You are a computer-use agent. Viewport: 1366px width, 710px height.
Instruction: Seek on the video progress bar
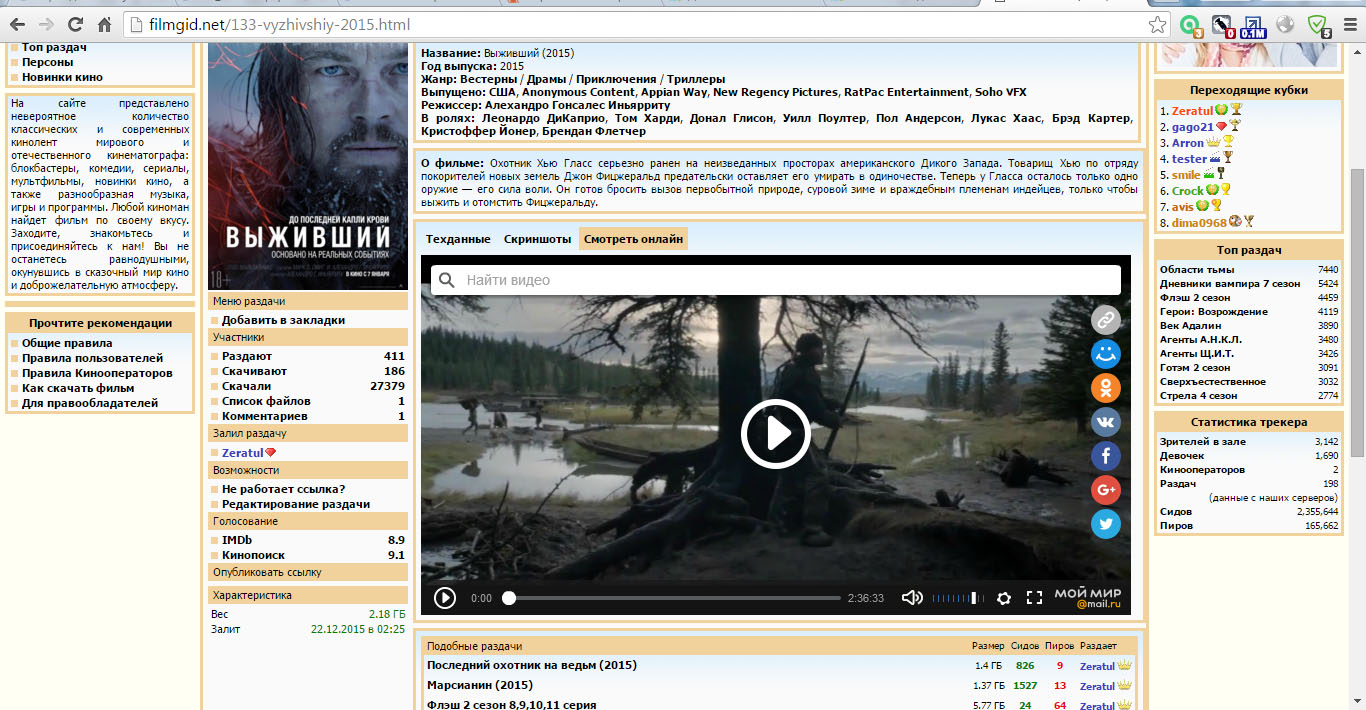click(672, 598)
